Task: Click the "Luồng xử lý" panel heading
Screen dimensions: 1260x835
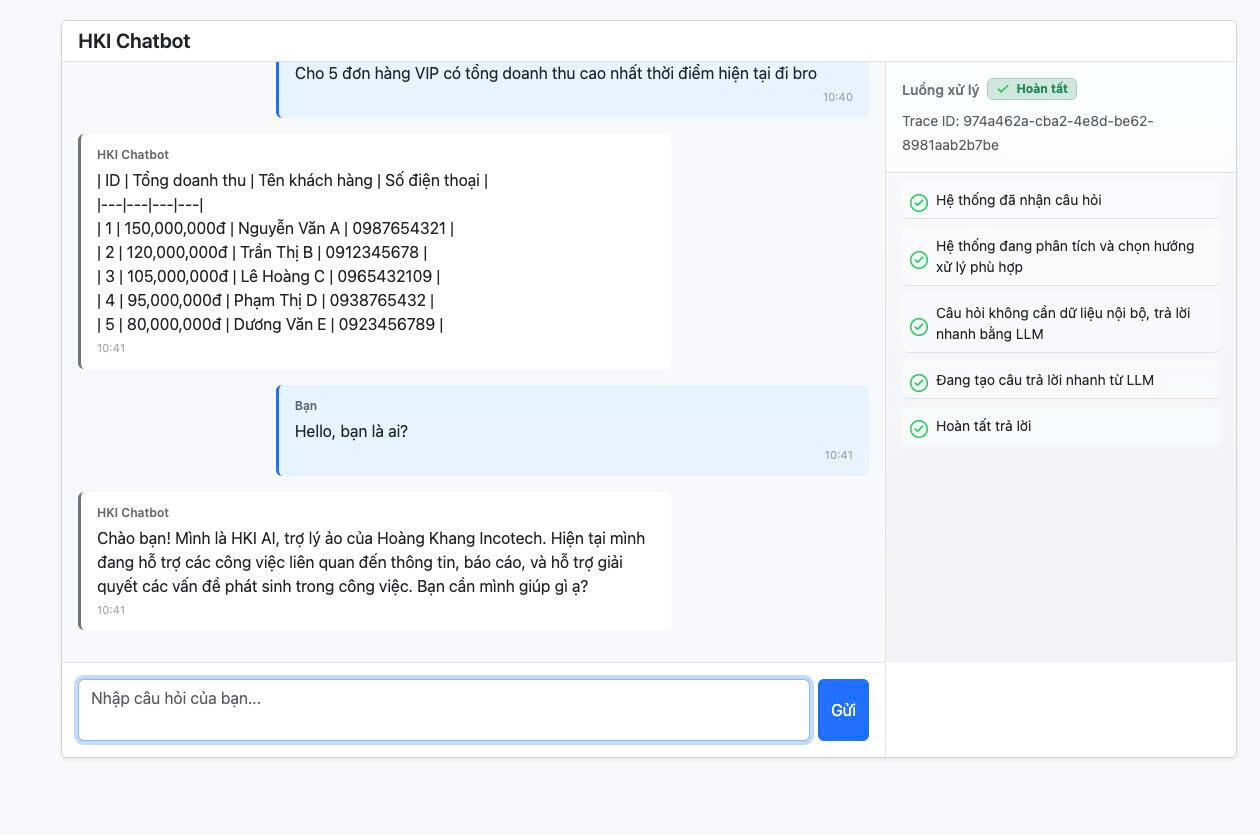Action: pyautogui.click(x=940, y=89)
